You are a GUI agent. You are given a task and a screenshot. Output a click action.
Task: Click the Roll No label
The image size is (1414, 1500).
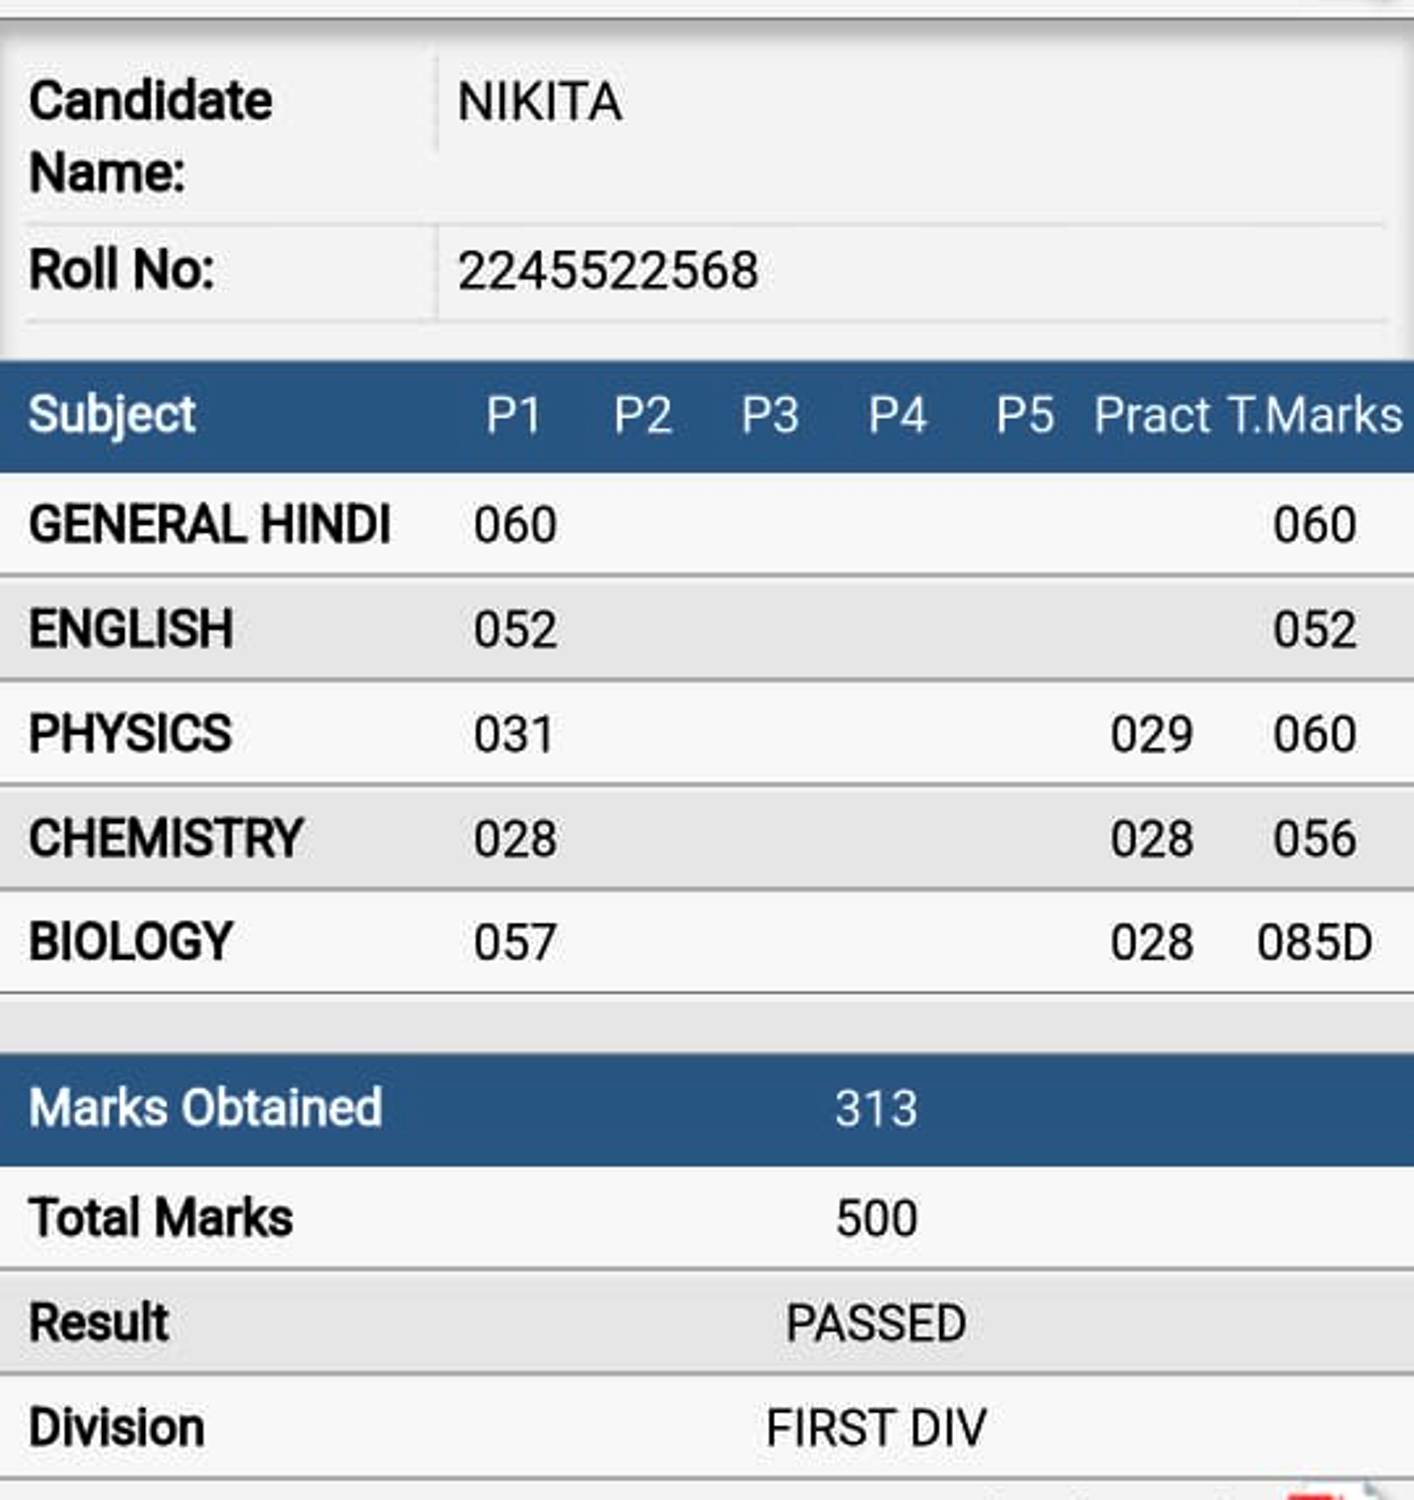click(x=121, y=270)
